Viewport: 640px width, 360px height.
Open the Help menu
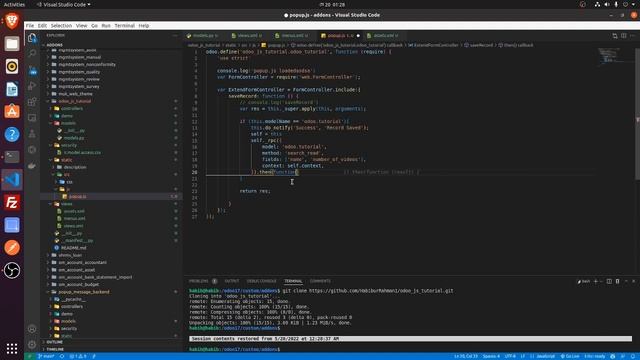144,26
